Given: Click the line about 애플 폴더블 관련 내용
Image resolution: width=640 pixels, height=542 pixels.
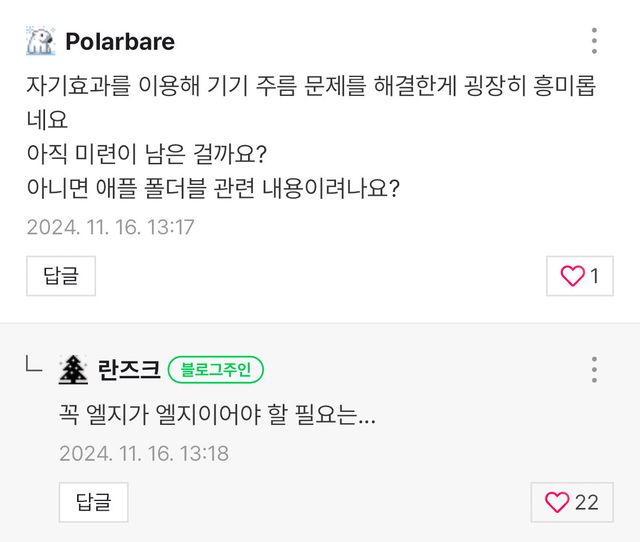Looking at the screenshot, I should 213,189.
